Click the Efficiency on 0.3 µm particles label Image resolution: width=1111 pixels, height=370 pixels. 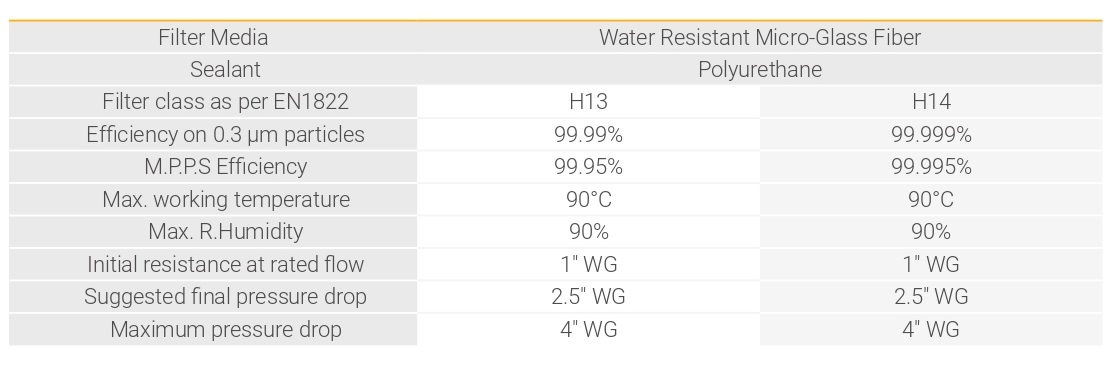point(225,135)
